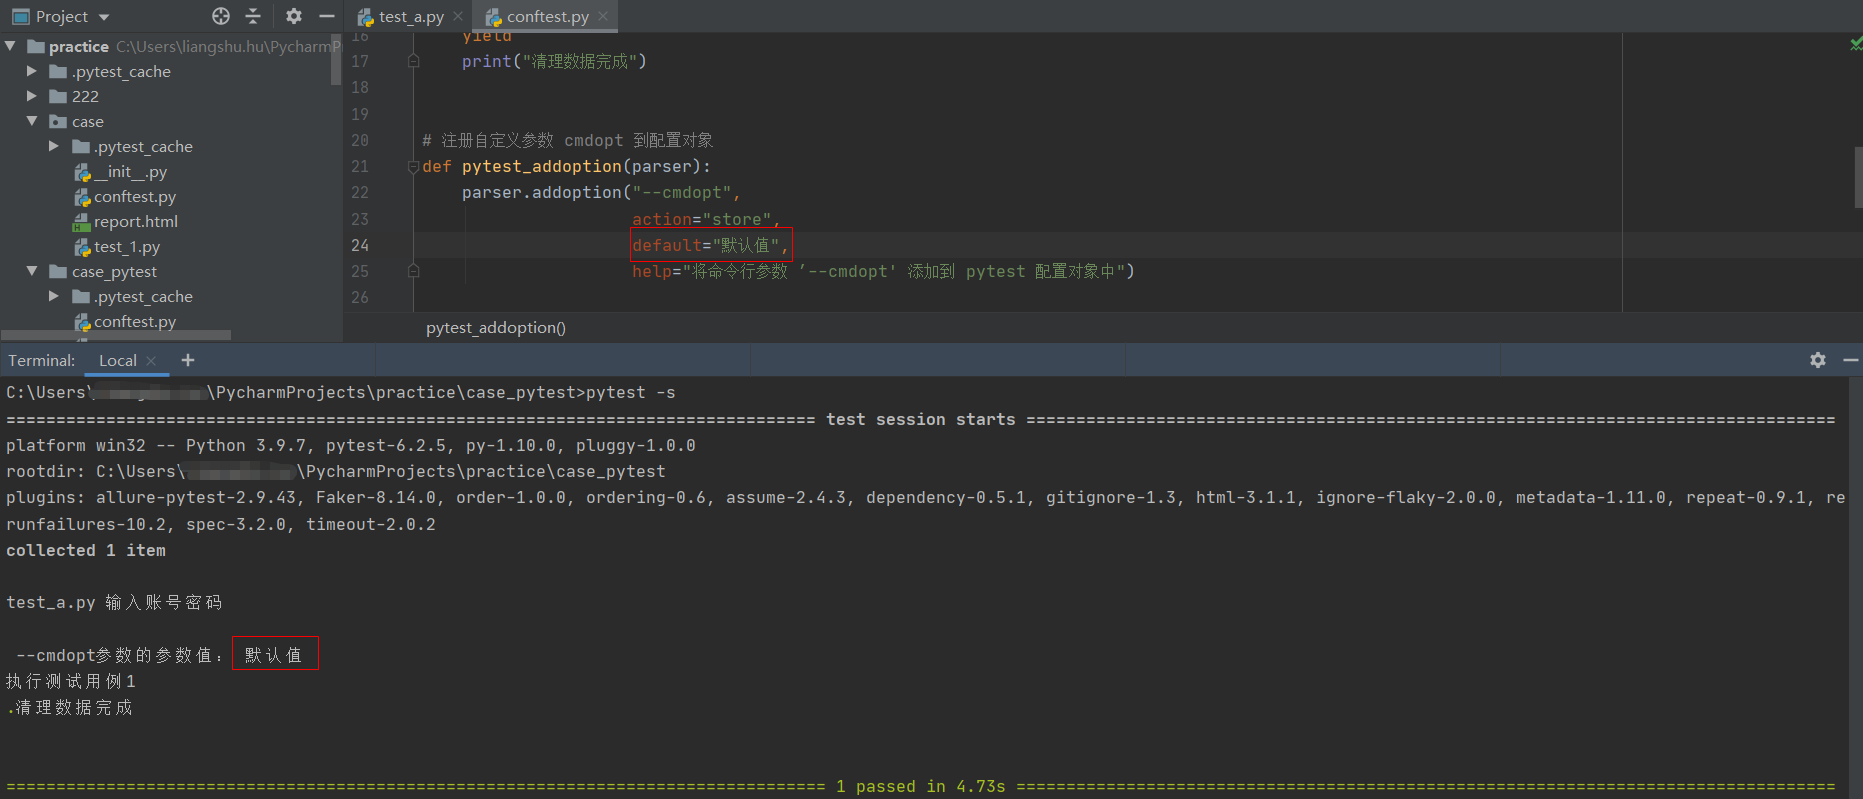Select the conftest.py editor tab

click(x=547, y=17)
